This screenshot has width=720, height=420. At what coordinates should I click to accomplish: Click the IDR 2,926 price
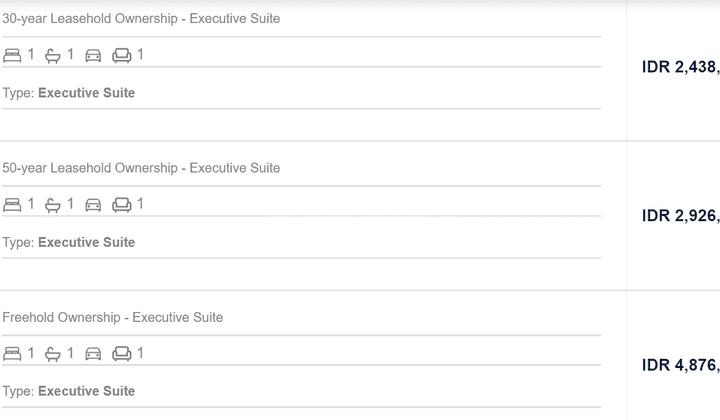coord(681,216)
